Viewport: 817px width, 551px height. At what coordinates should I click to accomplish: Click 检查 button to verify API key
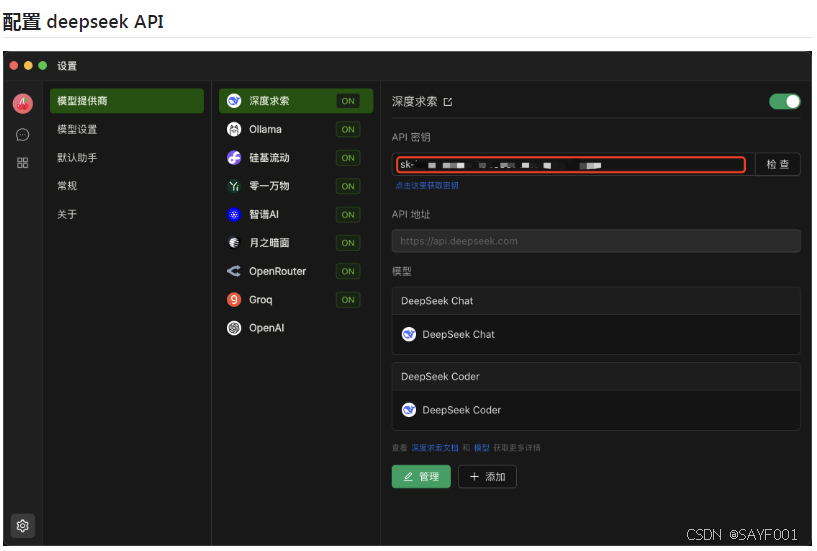pos(777,165)
